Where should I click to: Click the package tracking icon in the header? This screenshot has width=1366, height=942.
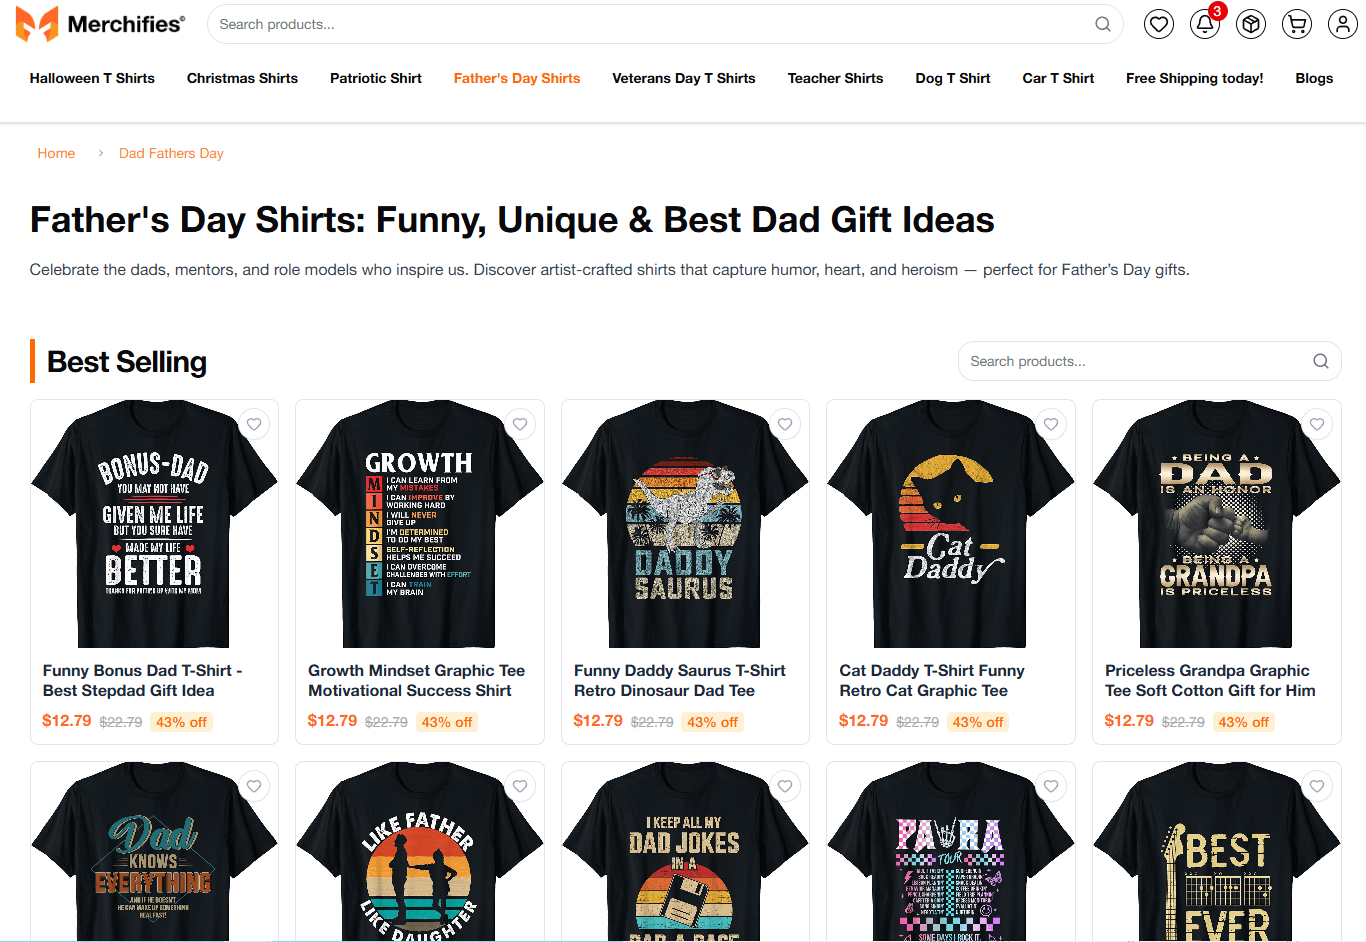[1250, 23]
